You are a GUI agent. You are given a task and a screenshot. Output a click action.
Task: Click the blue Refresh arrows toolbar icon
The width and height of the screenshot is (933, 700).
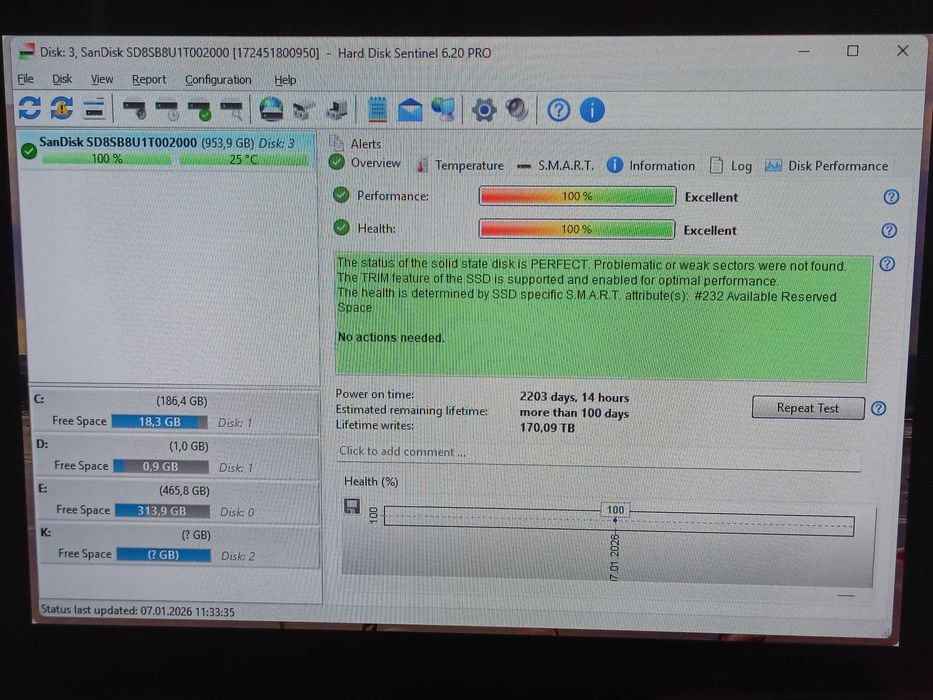pos(30,108)
